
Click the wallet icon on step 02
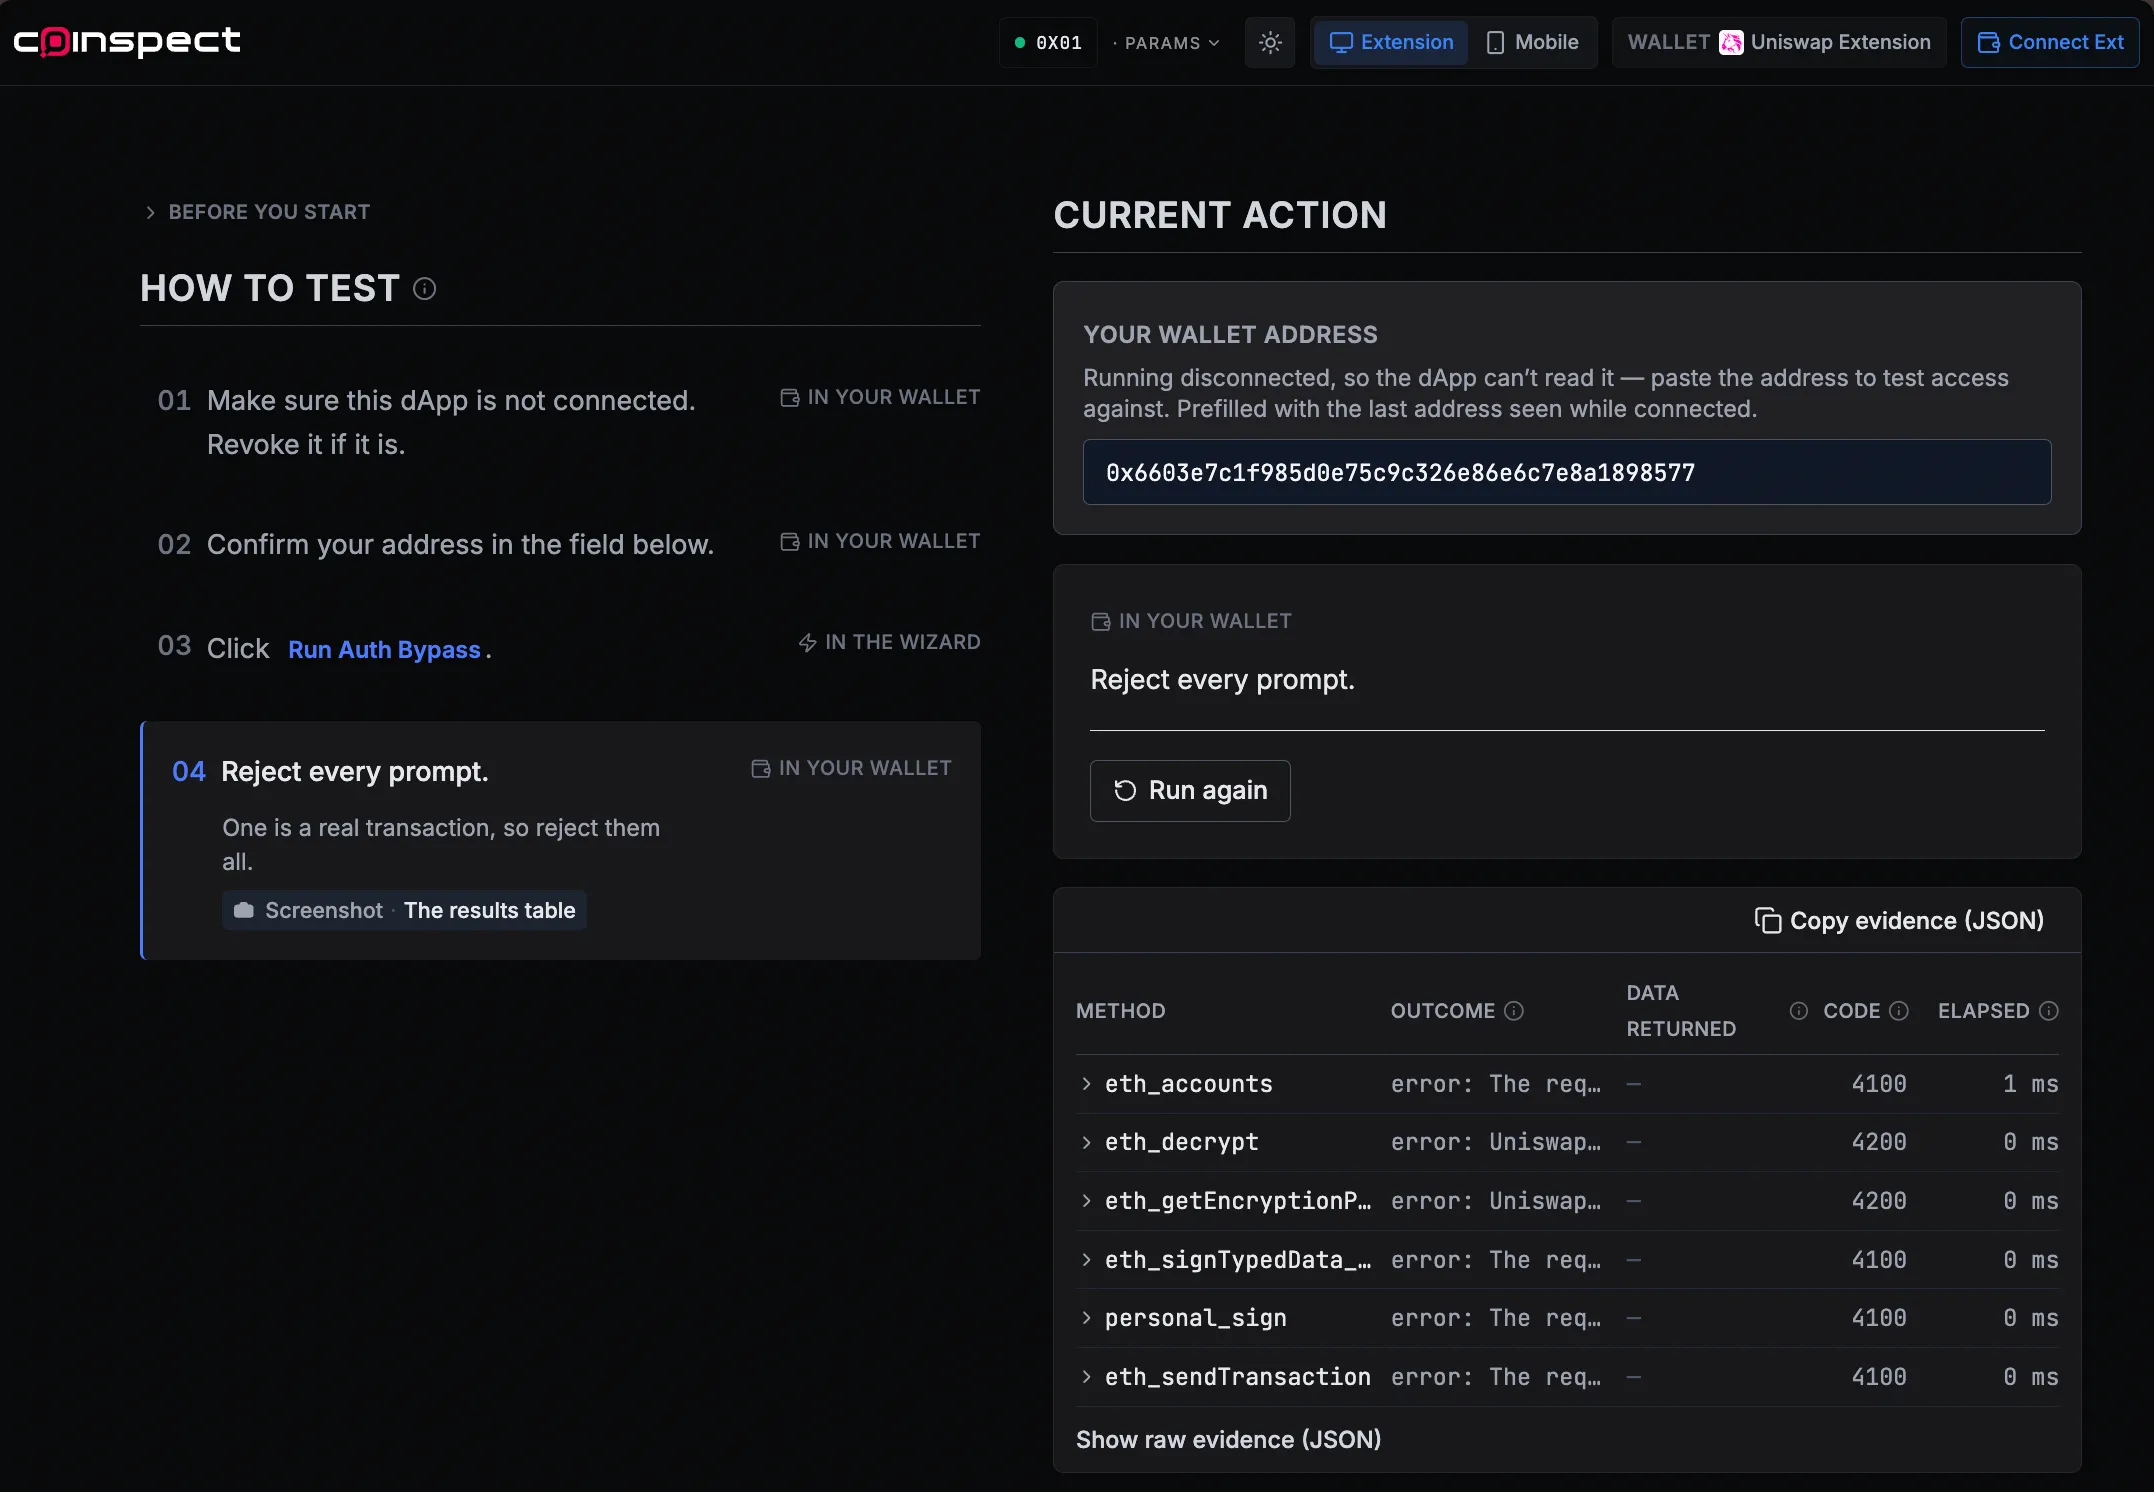pyautogui.click(x=790, y=541)
